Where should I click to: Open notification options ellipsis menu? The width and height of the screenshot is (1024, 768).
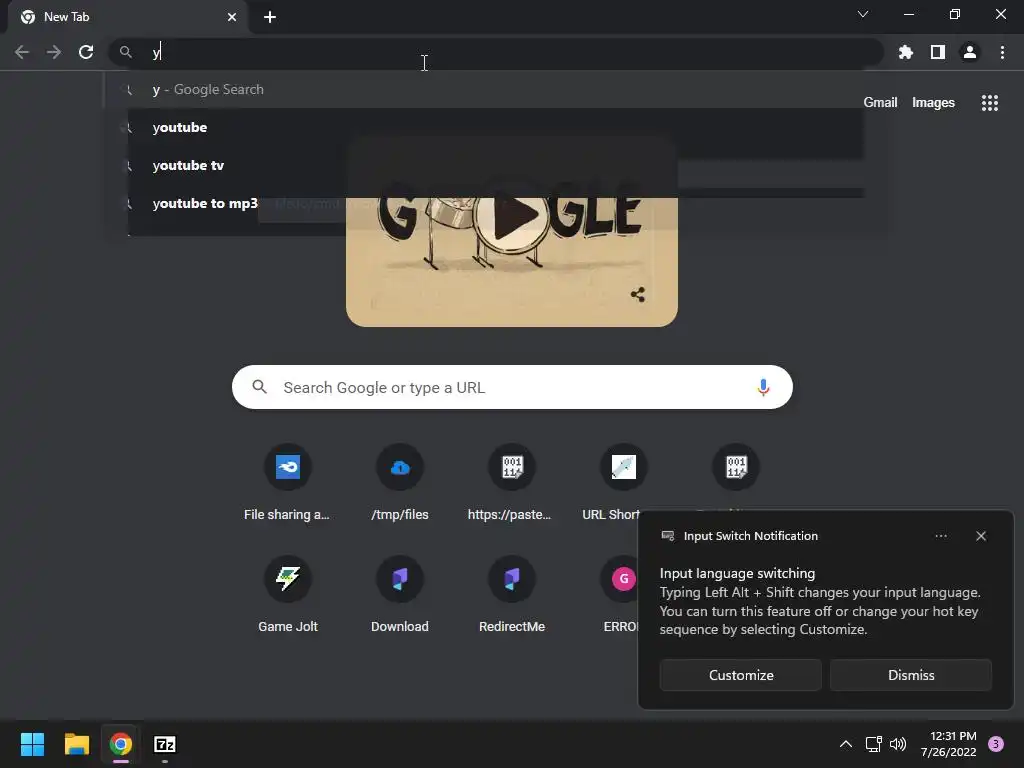click(941, 536)
